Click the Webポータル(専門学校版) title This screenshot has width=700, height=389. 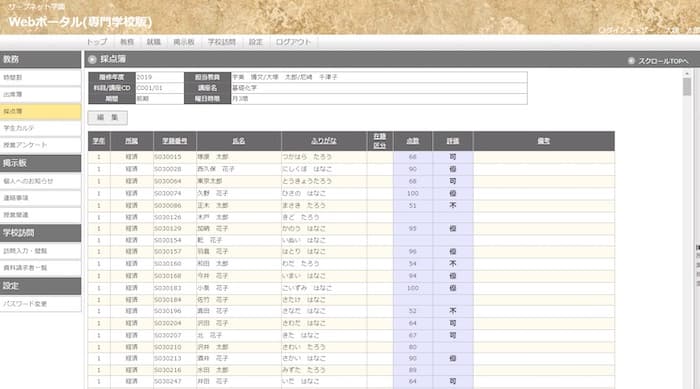click(x=80, y=22)
